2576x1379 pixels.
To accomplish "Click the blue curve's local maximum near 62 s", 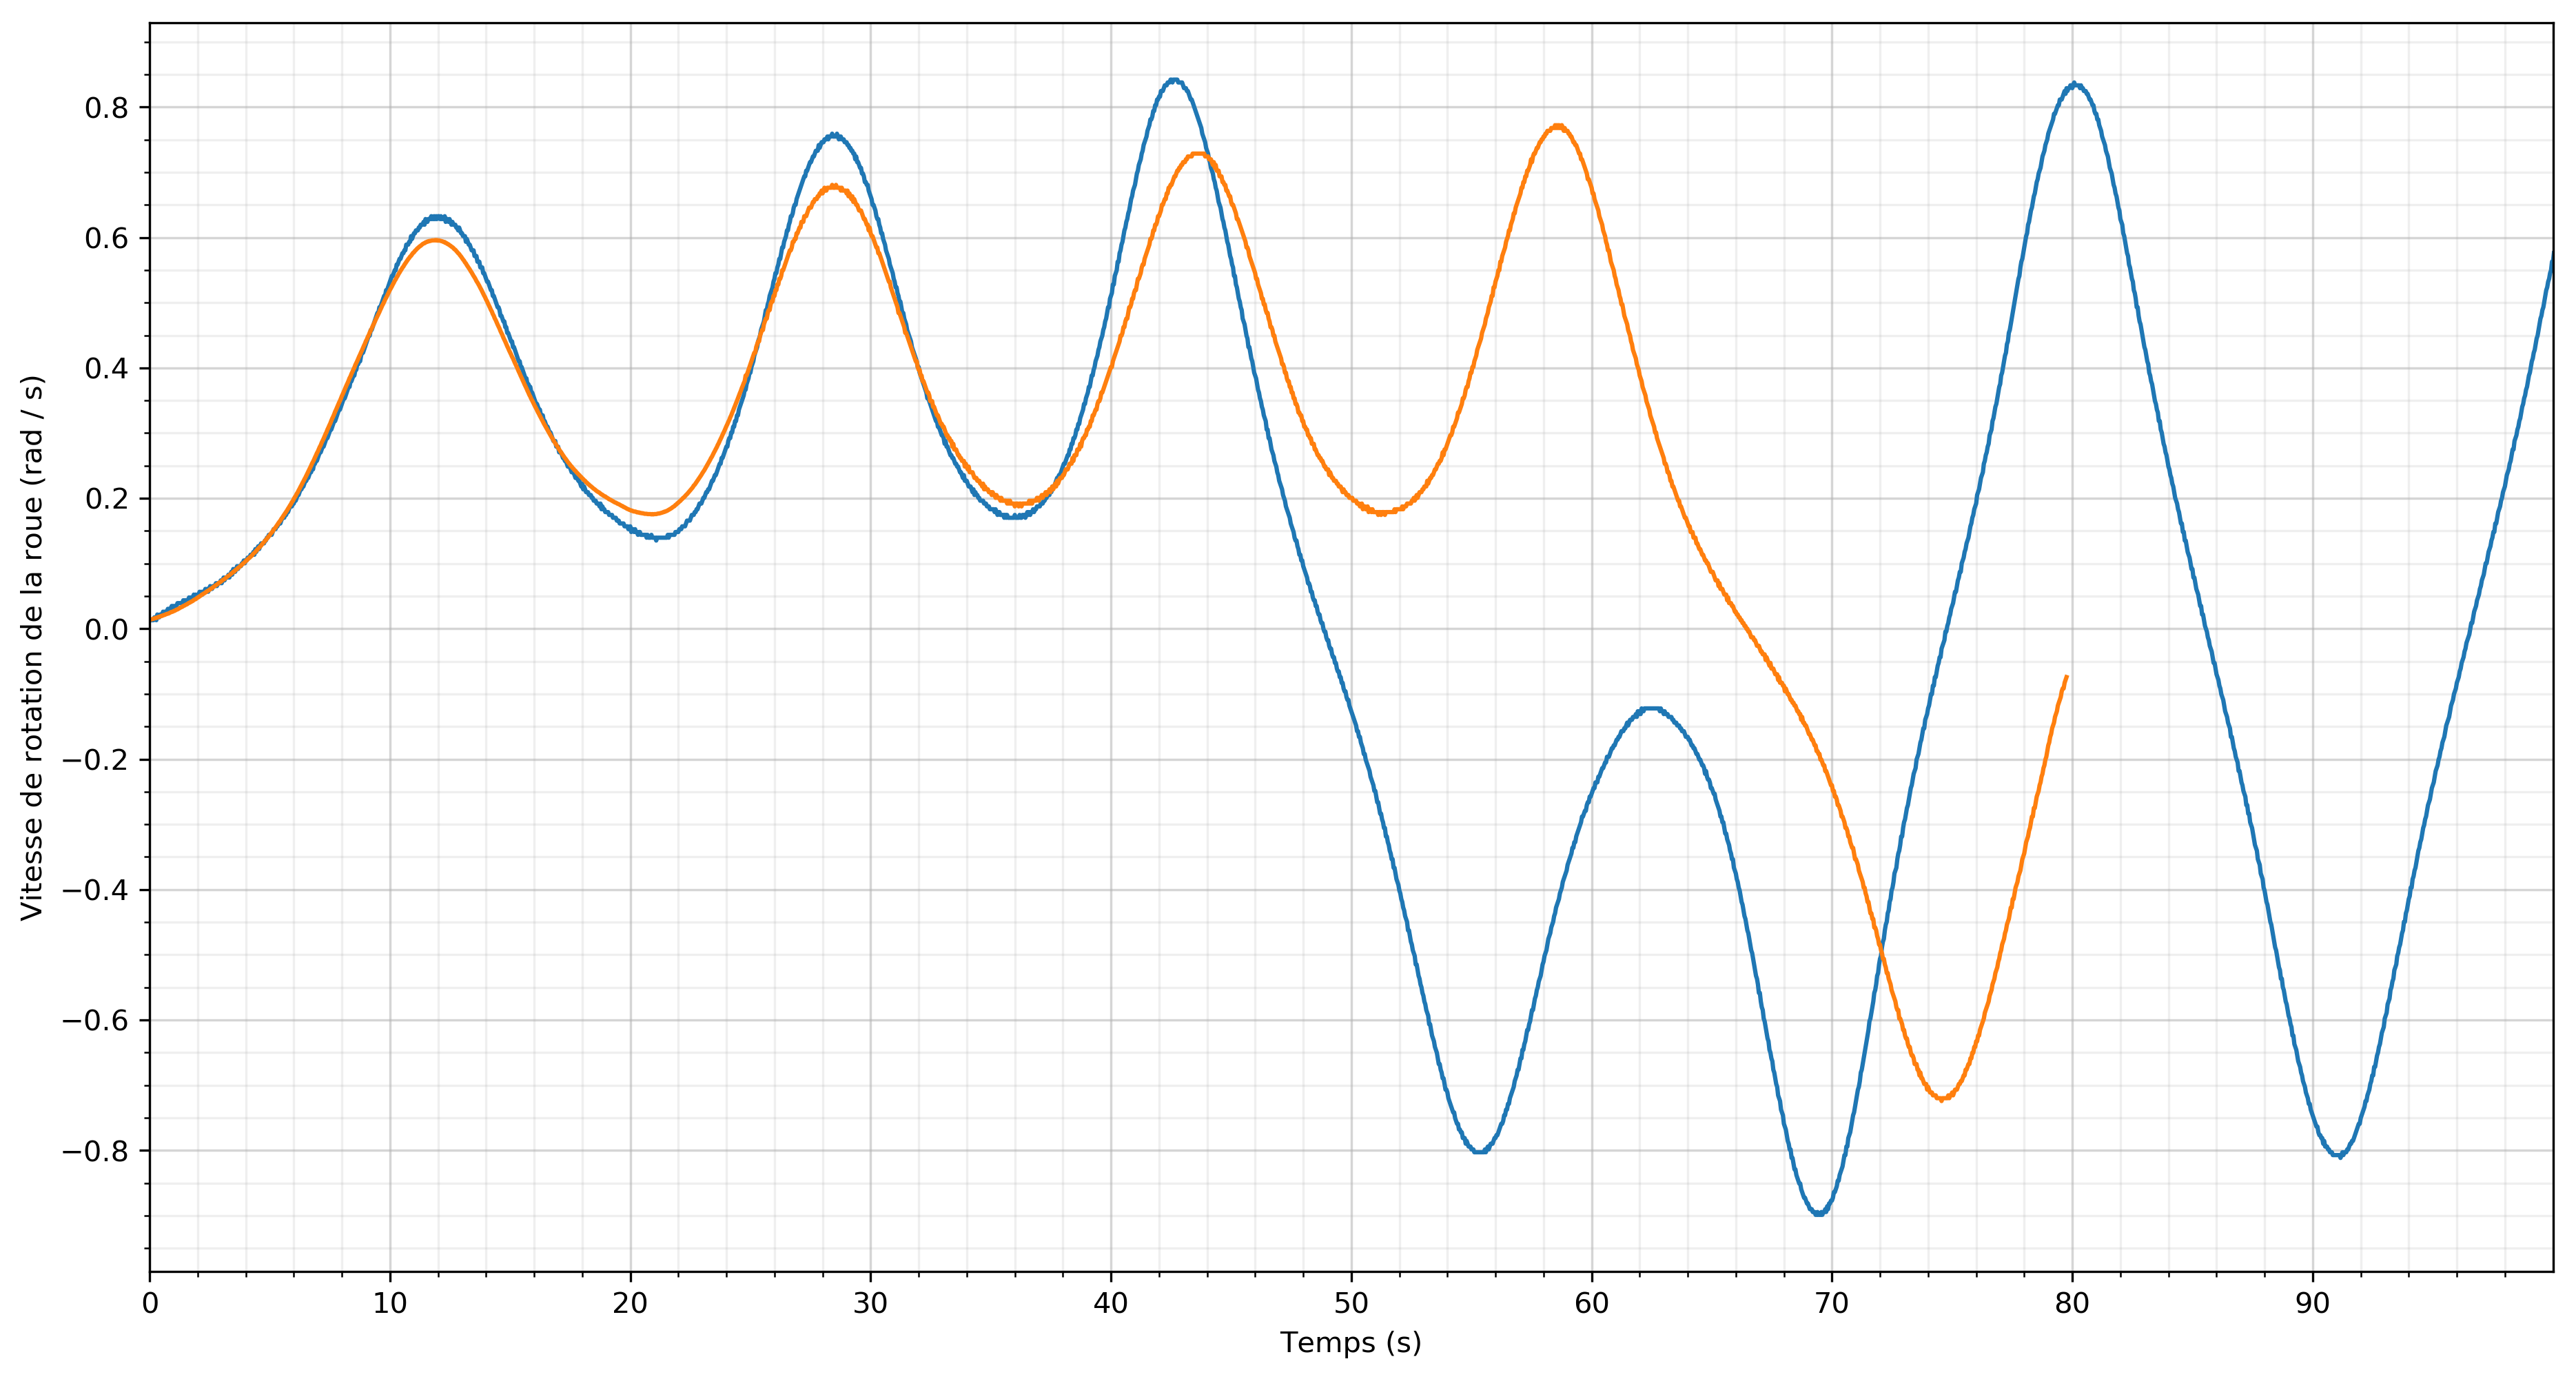I will (x=1652, y=708).
